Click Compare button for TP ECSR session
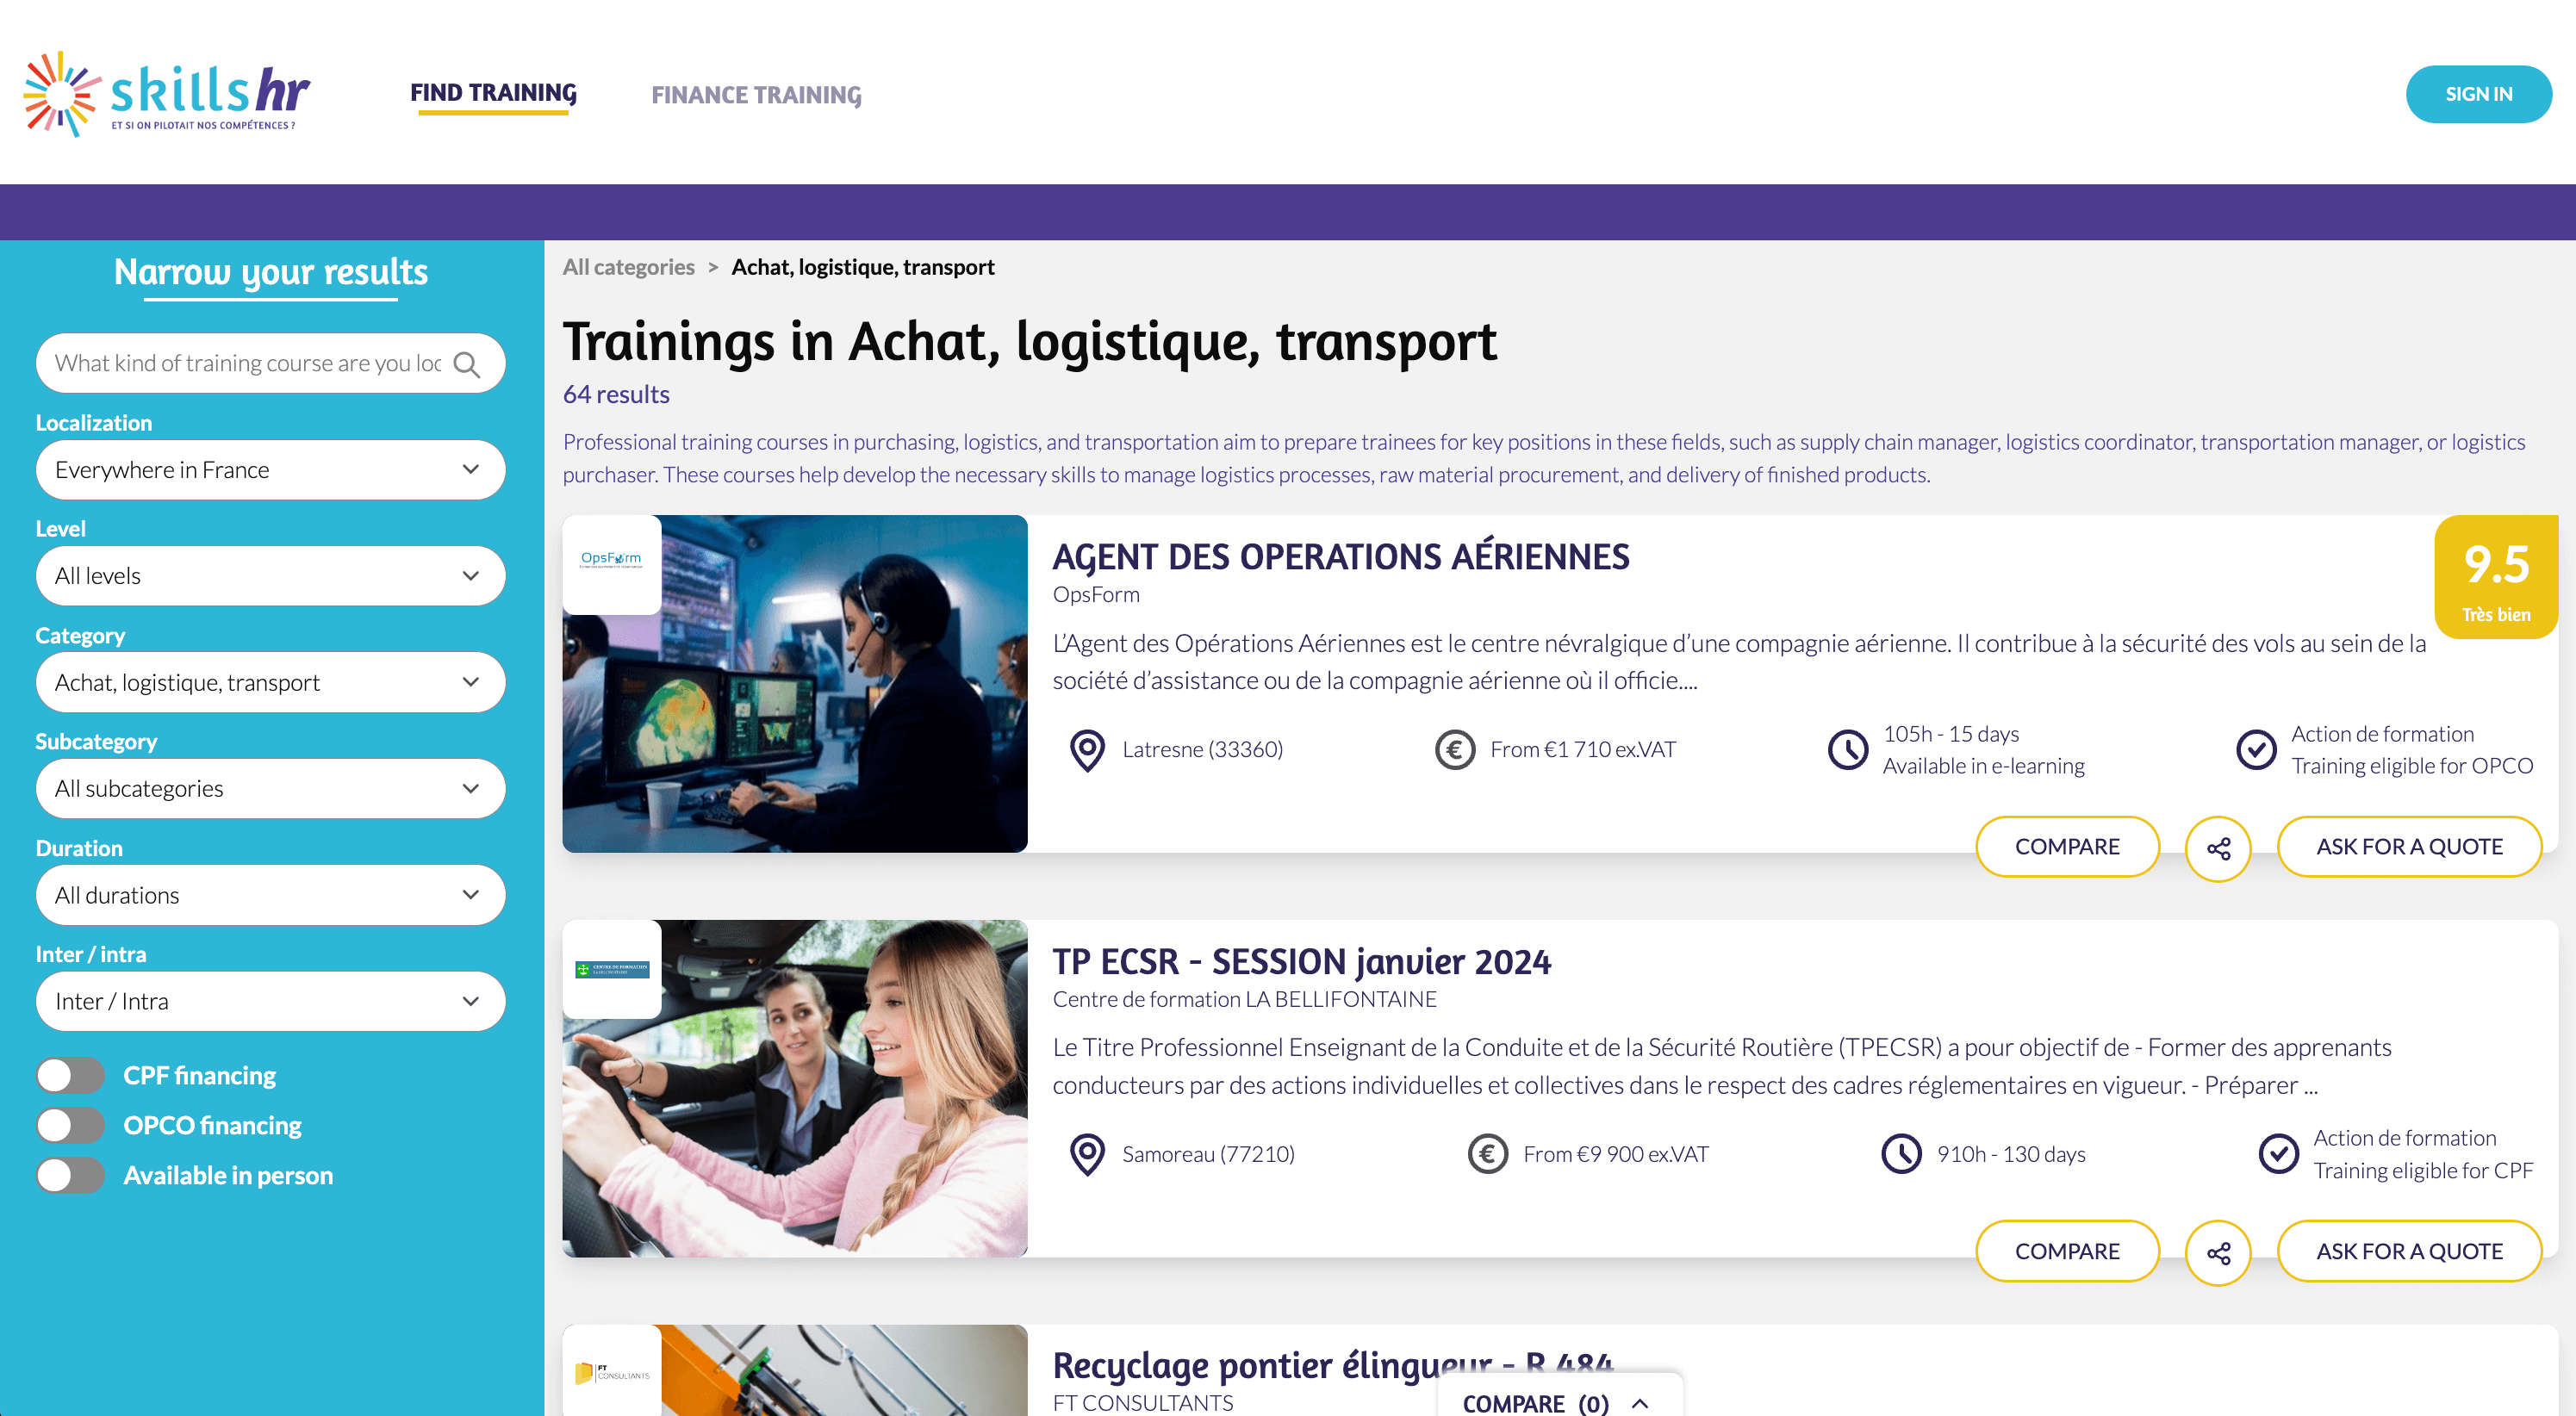Viewport: 2576px width, 1416px height. coord(2067,1249)
